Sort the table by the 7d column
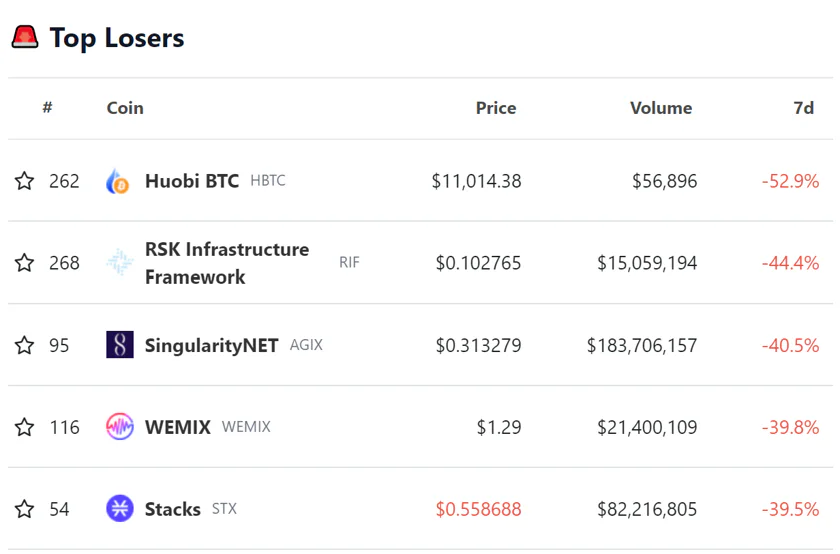Screen dimensions: 840x554 click(804, 108)
